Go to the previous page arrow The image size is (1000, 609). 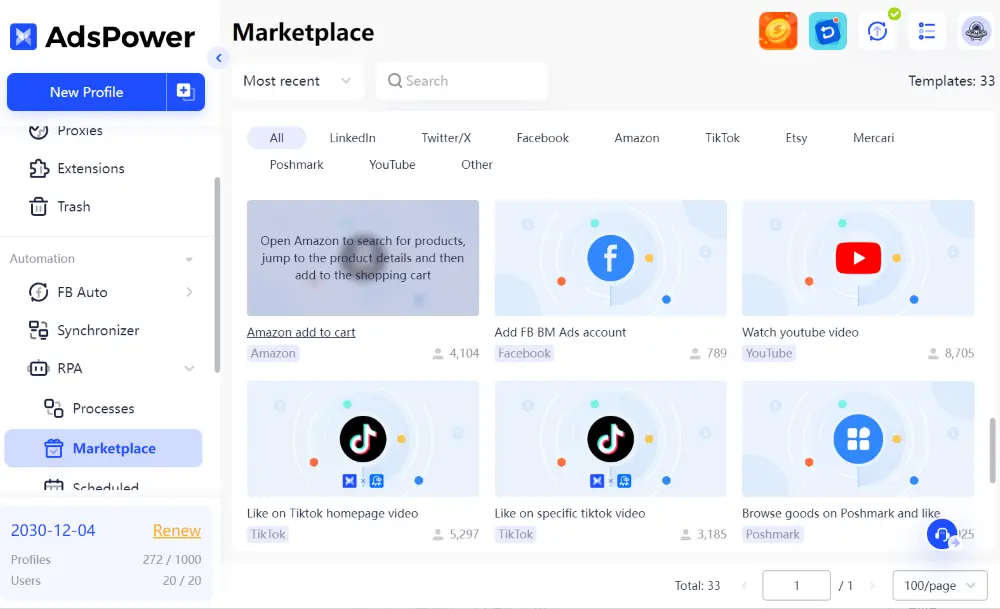click(744, 585)
